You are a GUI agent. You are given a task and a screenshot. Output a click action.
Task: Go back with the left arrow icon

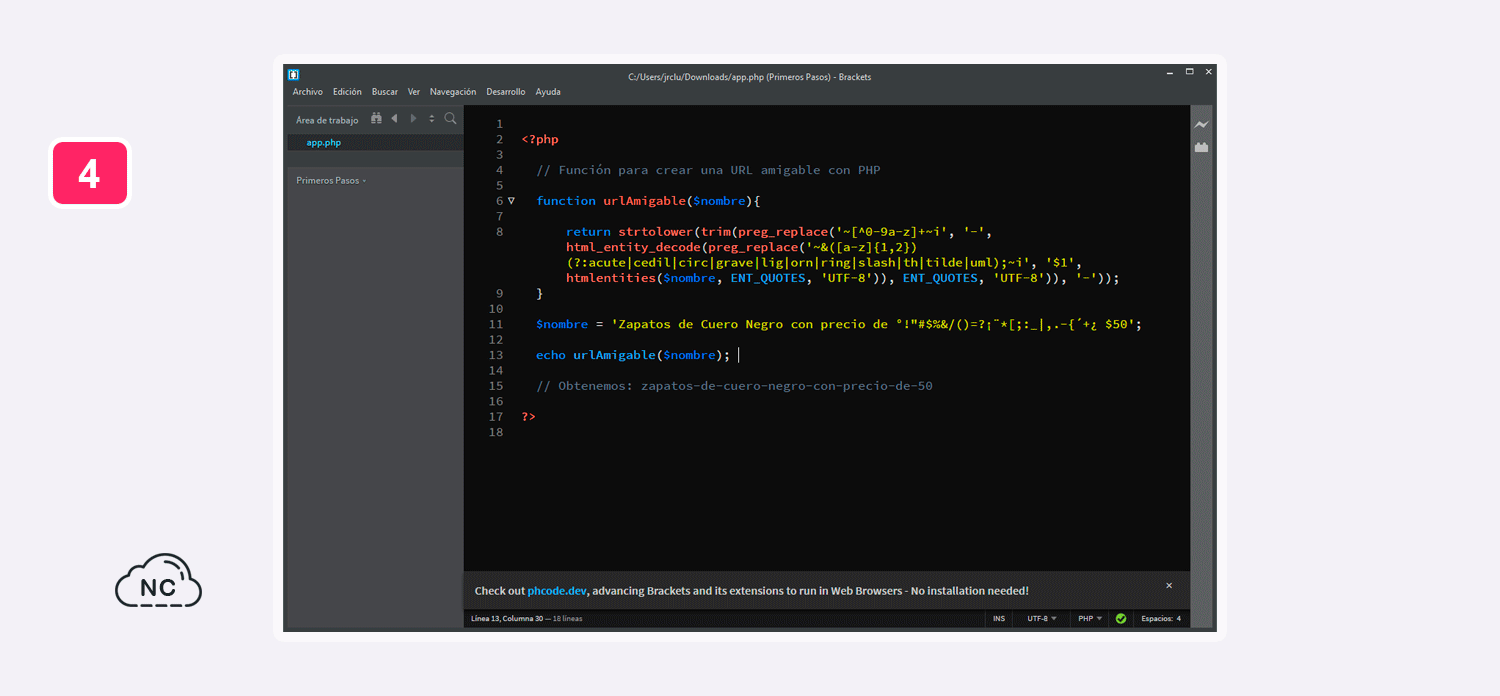point(394,118)
